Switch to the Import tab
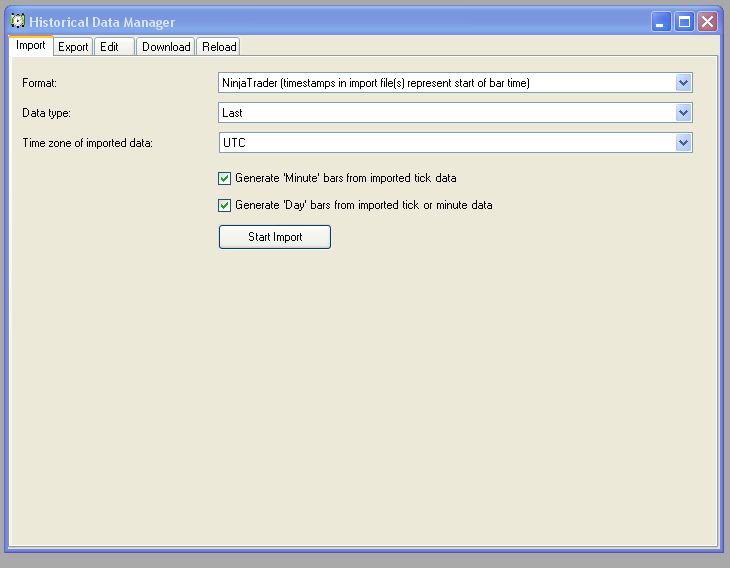The width and height of the screenshot is (730, 568). (31, 46)
